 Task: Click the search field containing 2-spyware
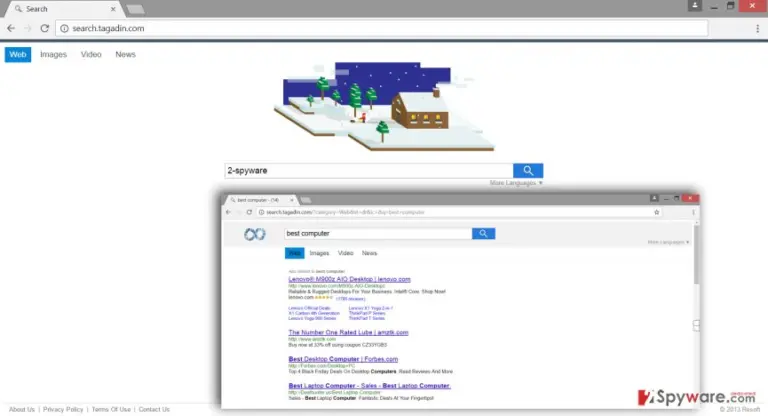[369, 171]
